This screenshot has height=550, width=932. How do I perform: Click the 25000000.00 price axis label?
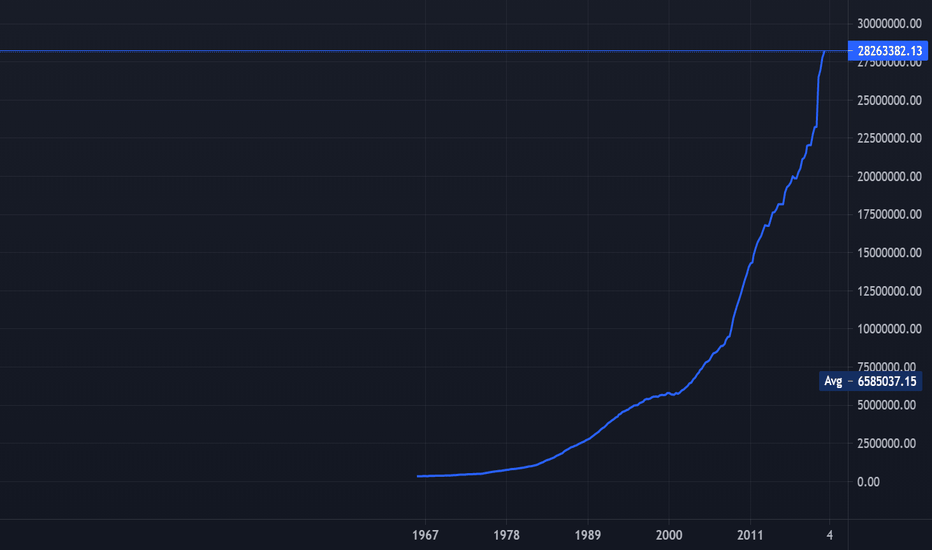(889, 100)
